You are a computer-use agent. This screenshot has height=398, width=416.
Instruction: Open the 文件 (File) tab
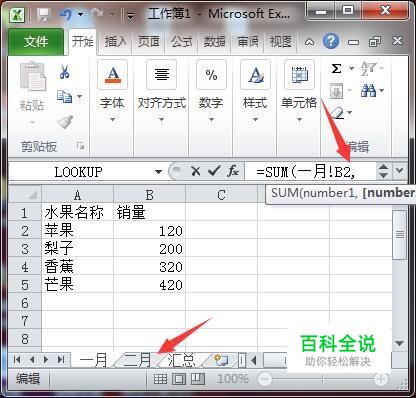[36, 42]
